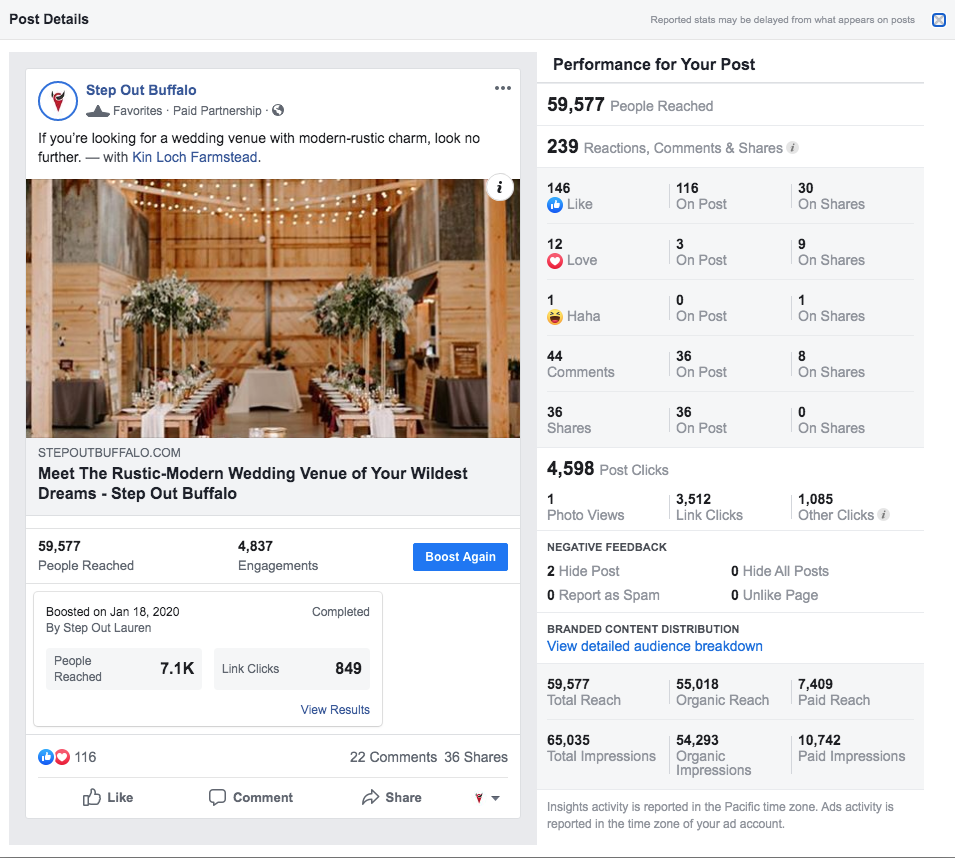This screenshot has width=955, height=858.
Task: Click the Like reaction bubble beside 116
Action: point(46,757)
